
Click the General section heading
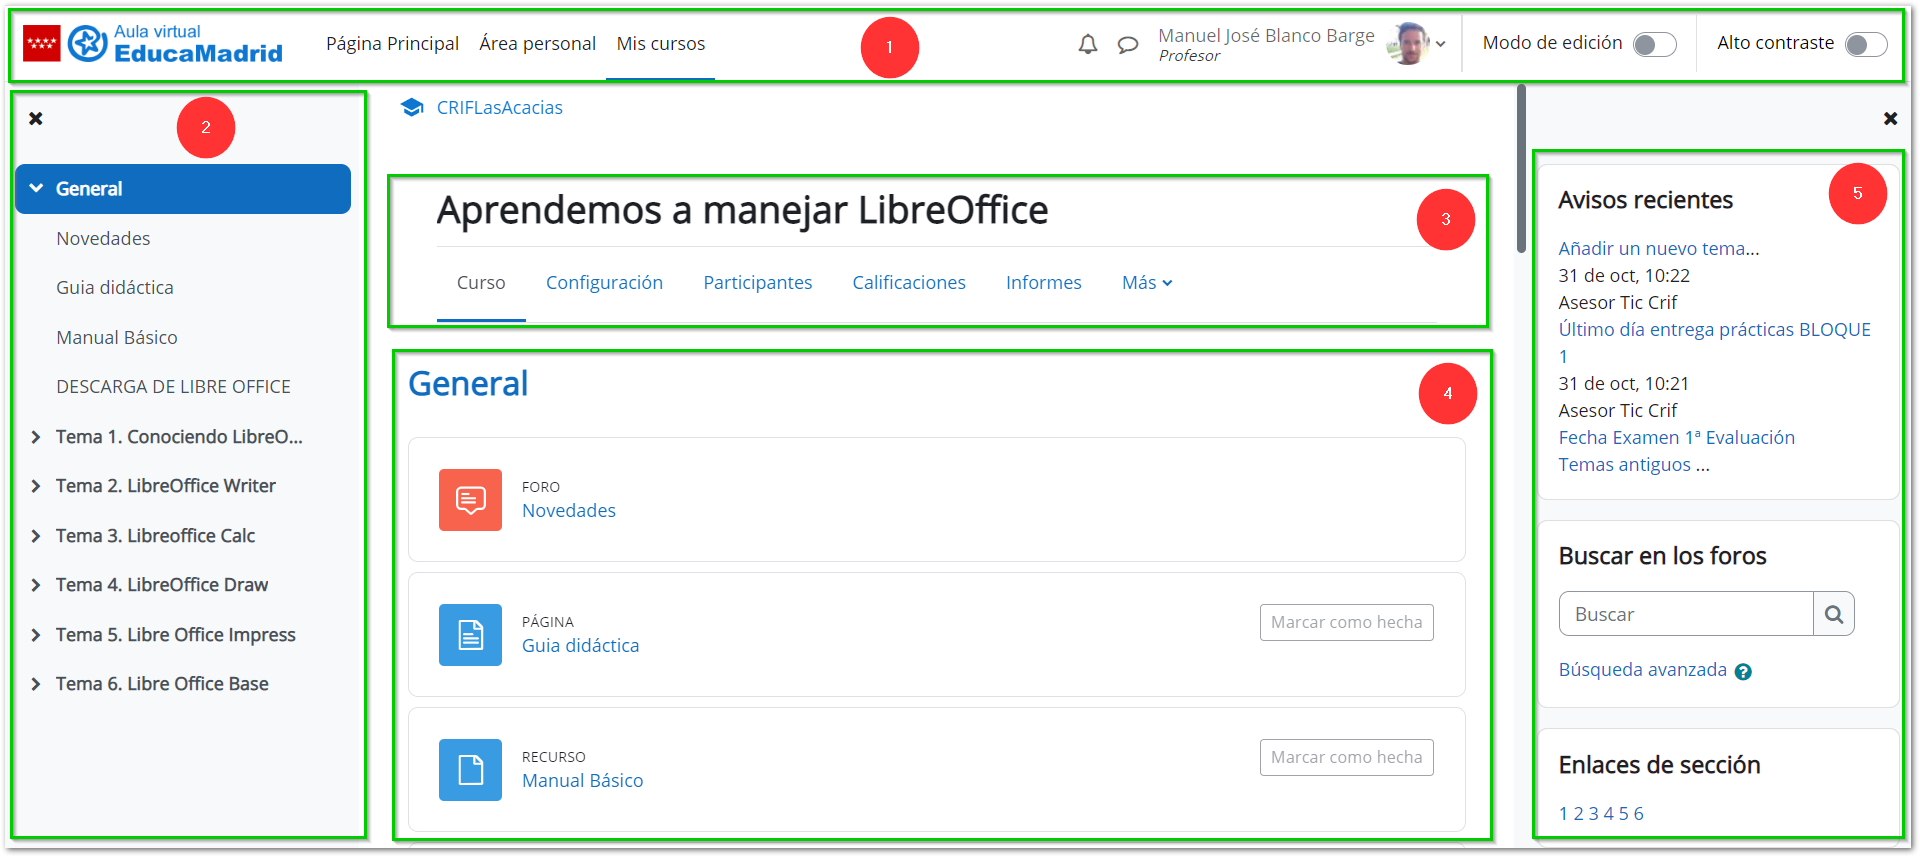click(468, 384)
